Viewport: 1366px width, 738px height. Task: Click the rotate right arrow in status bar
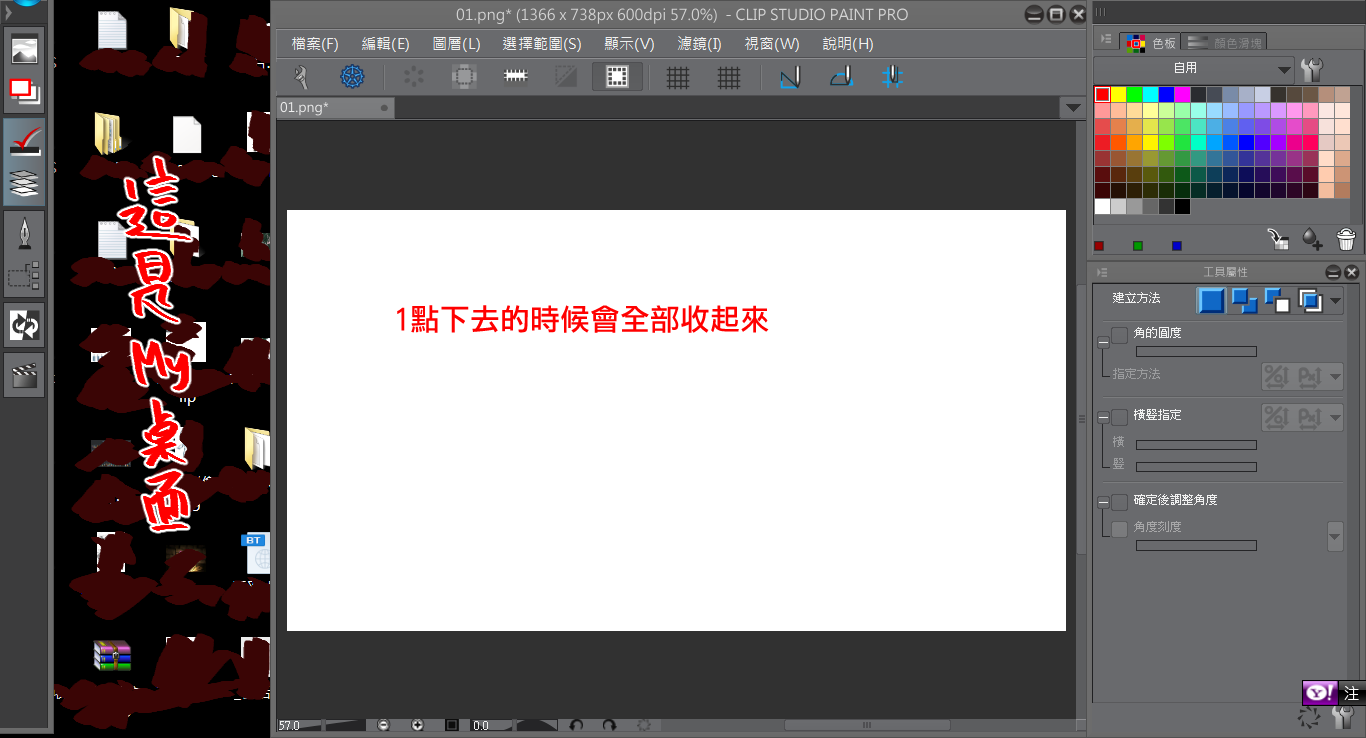609,725
